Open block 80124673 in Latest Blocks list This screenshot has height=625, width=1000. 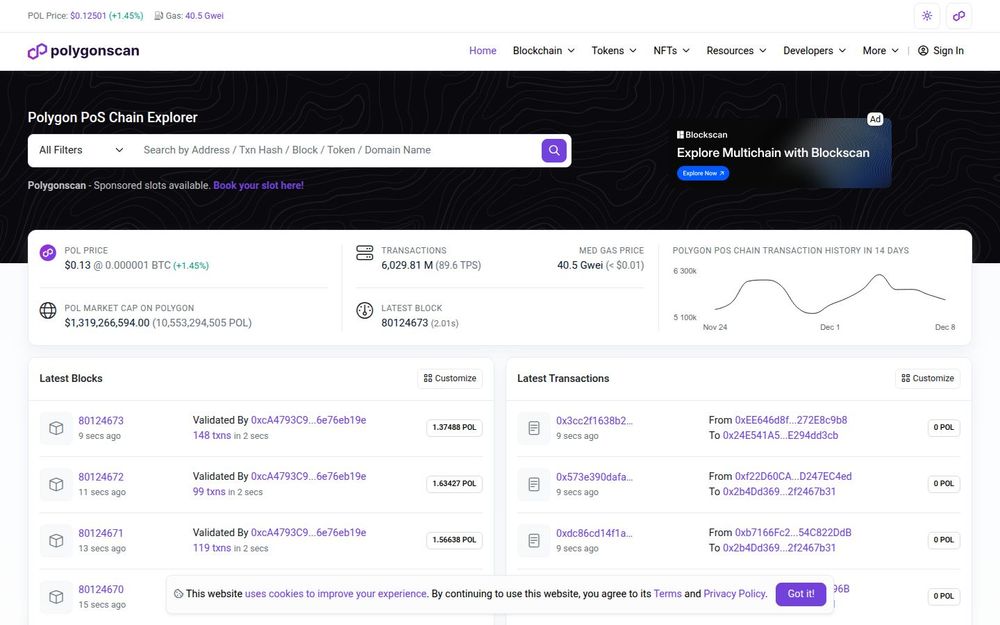click(101, 421)
